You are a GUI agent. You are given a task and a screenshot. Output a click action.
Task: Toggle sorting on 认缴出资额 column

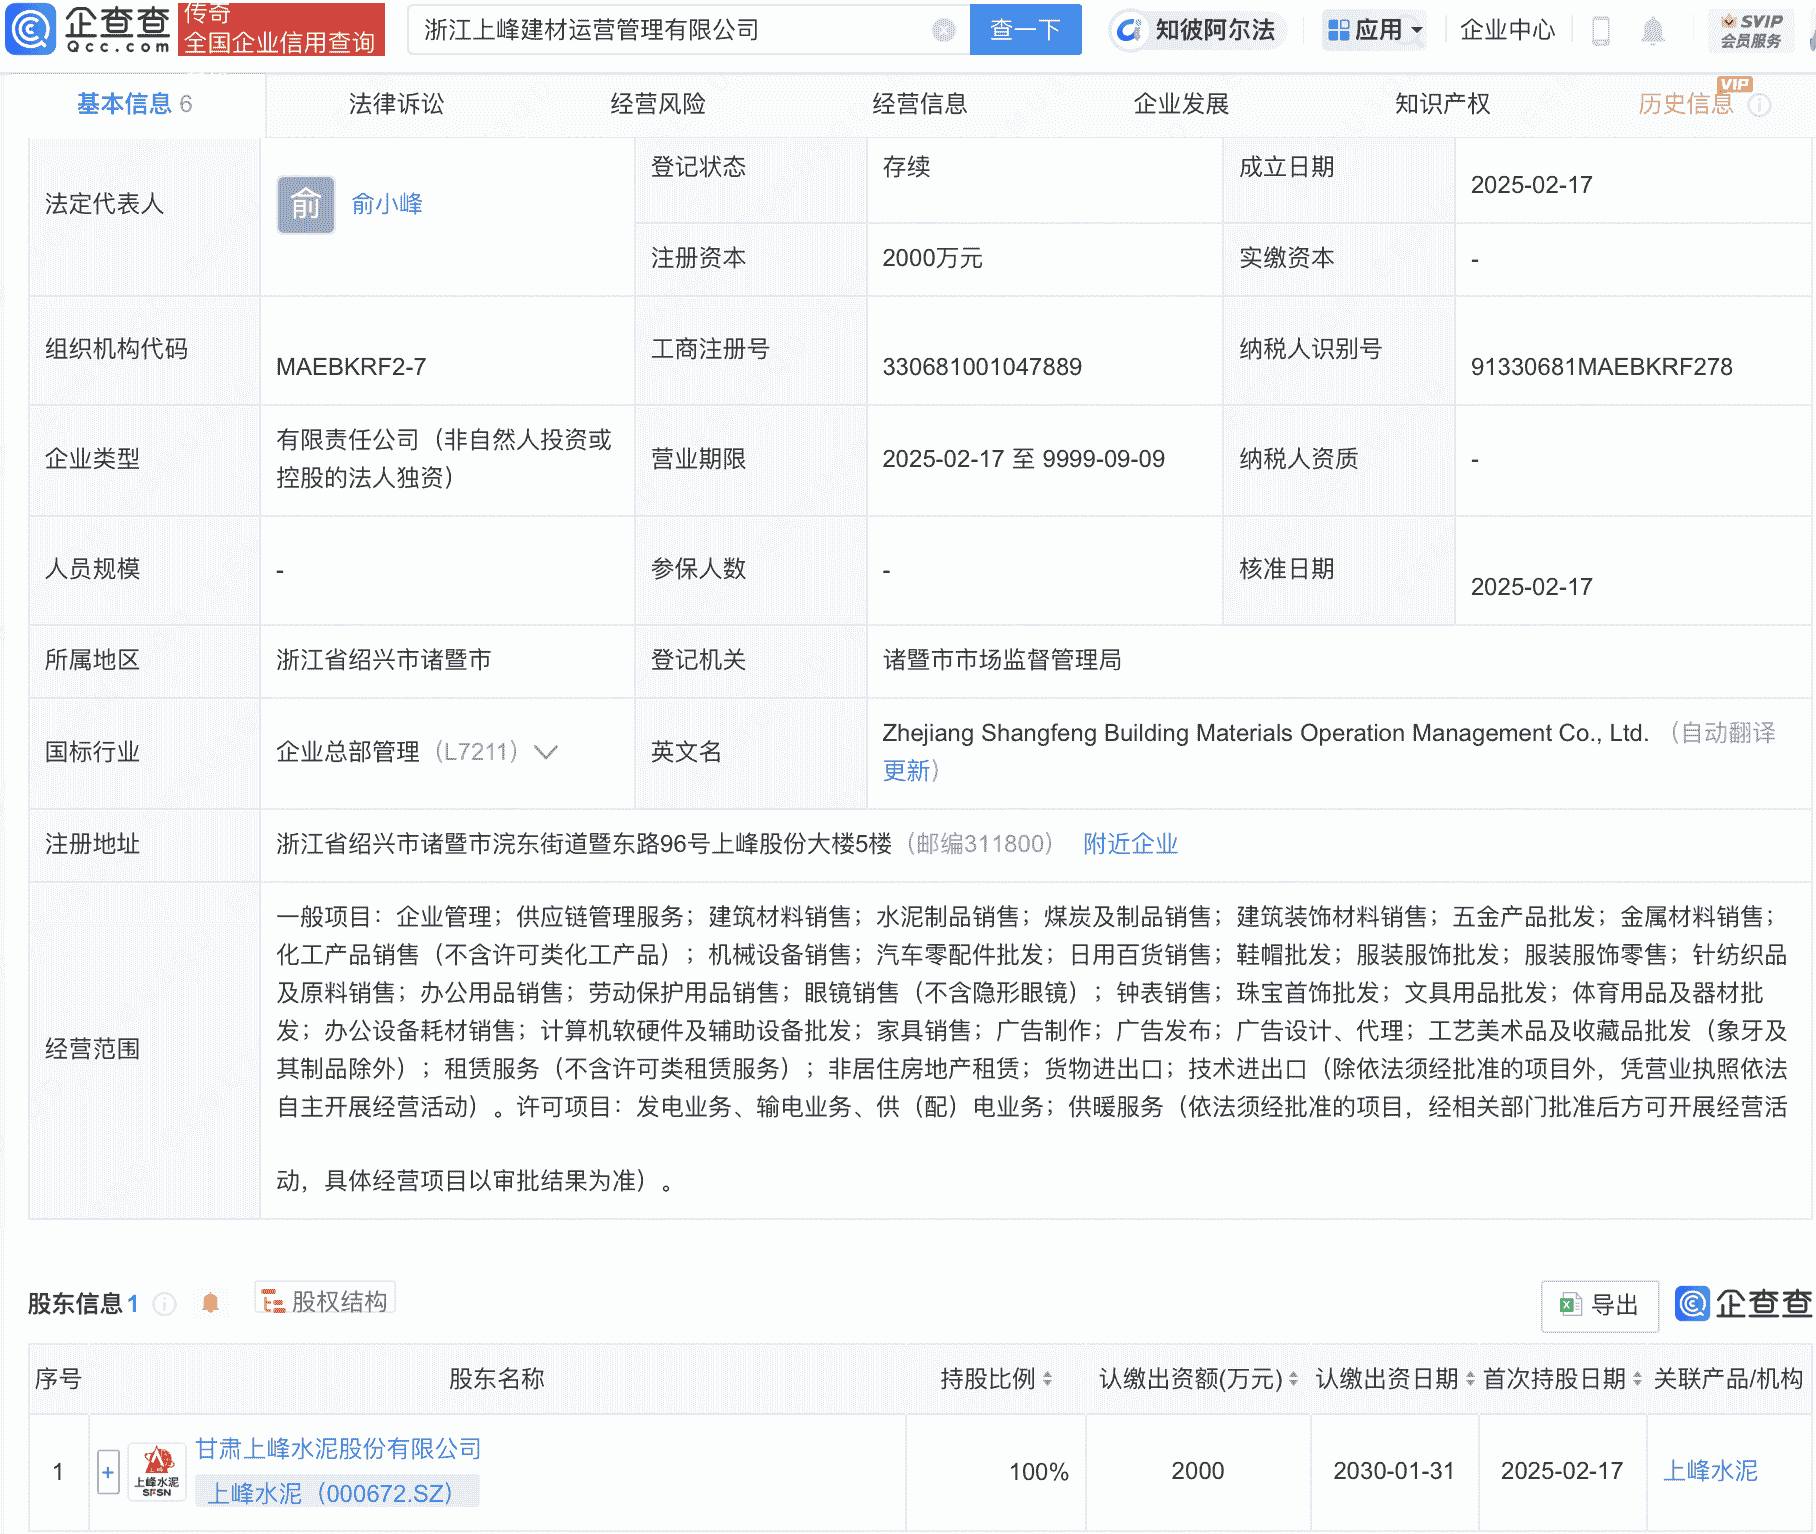tap(1292, 1378)
